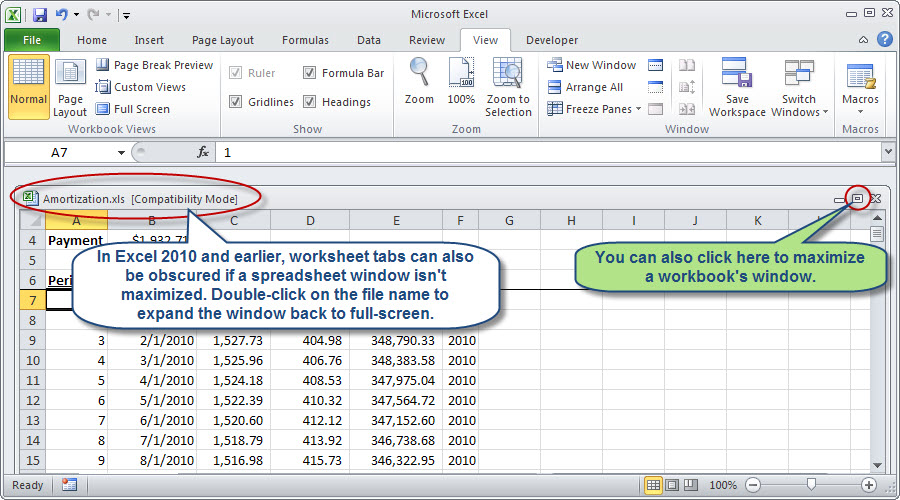Toggle the Formula Bar checkbox
The height and width of the screenshot is (500, 900).
coord(309,73)
